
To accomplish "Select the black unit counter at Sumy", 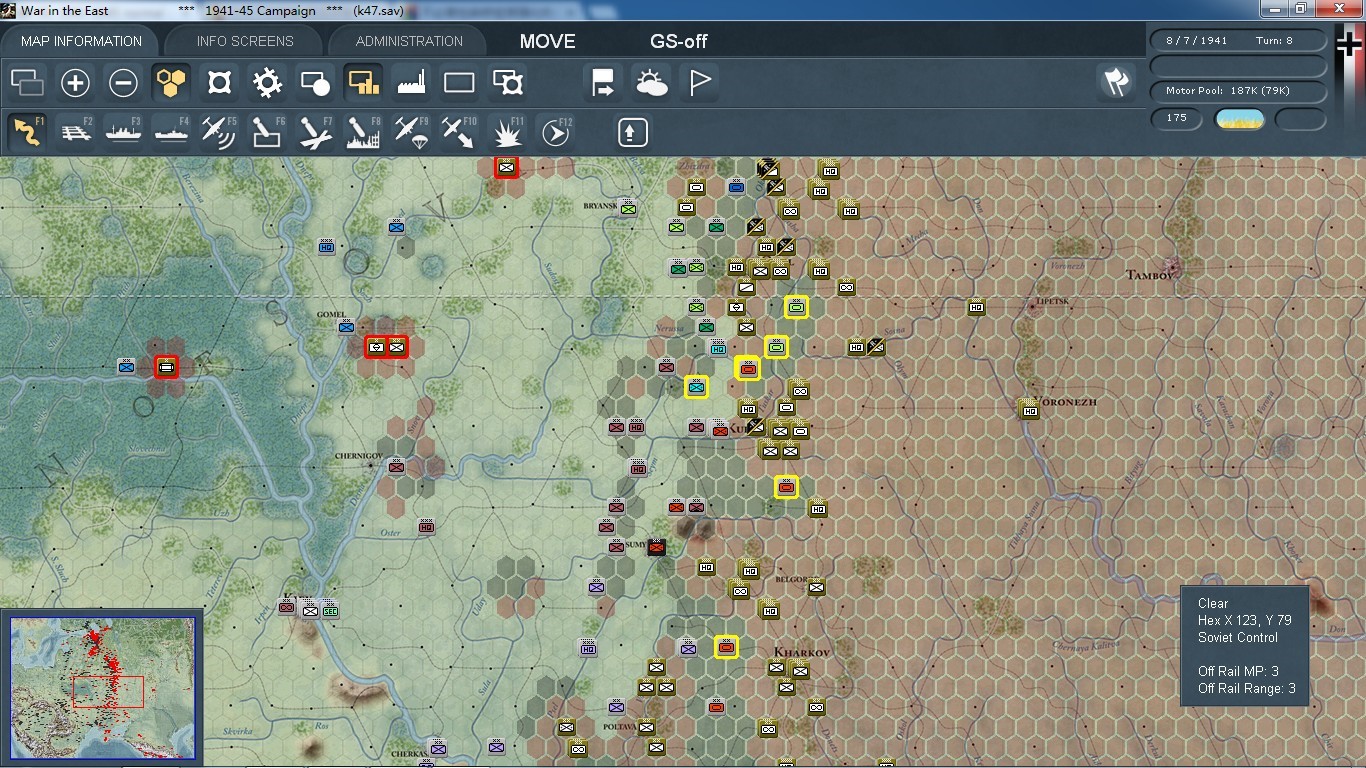I will coord(656,547).
